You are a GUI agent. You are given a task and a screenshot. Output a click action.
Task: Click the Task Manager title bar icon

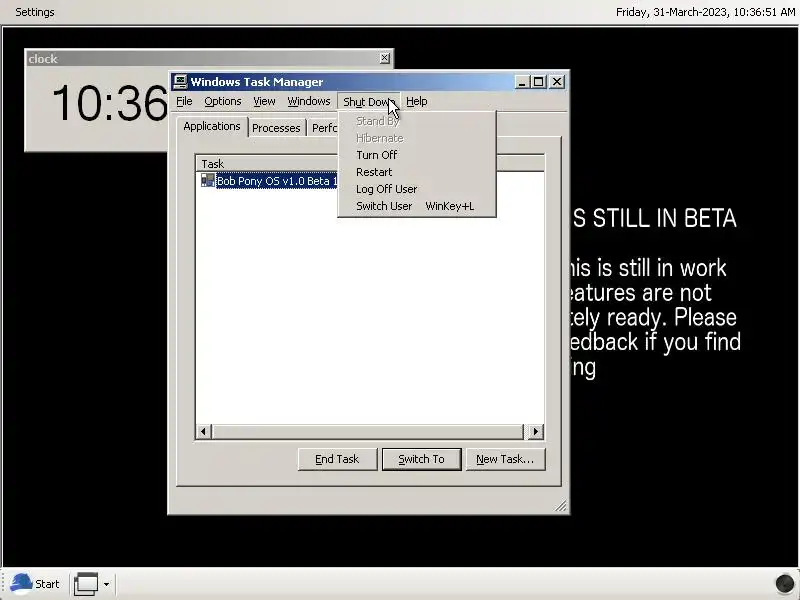(x=180, y=82)
